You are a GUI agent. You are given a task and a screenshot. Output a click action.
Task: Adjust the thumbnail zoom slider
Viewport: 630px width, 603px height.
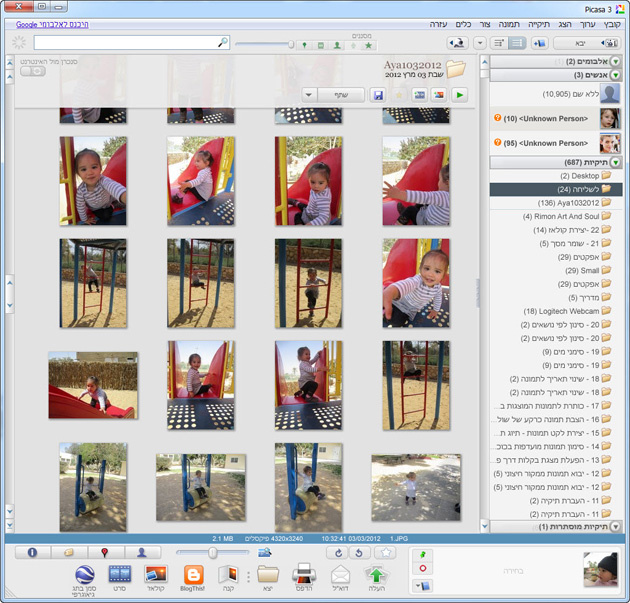coord(213,553)
